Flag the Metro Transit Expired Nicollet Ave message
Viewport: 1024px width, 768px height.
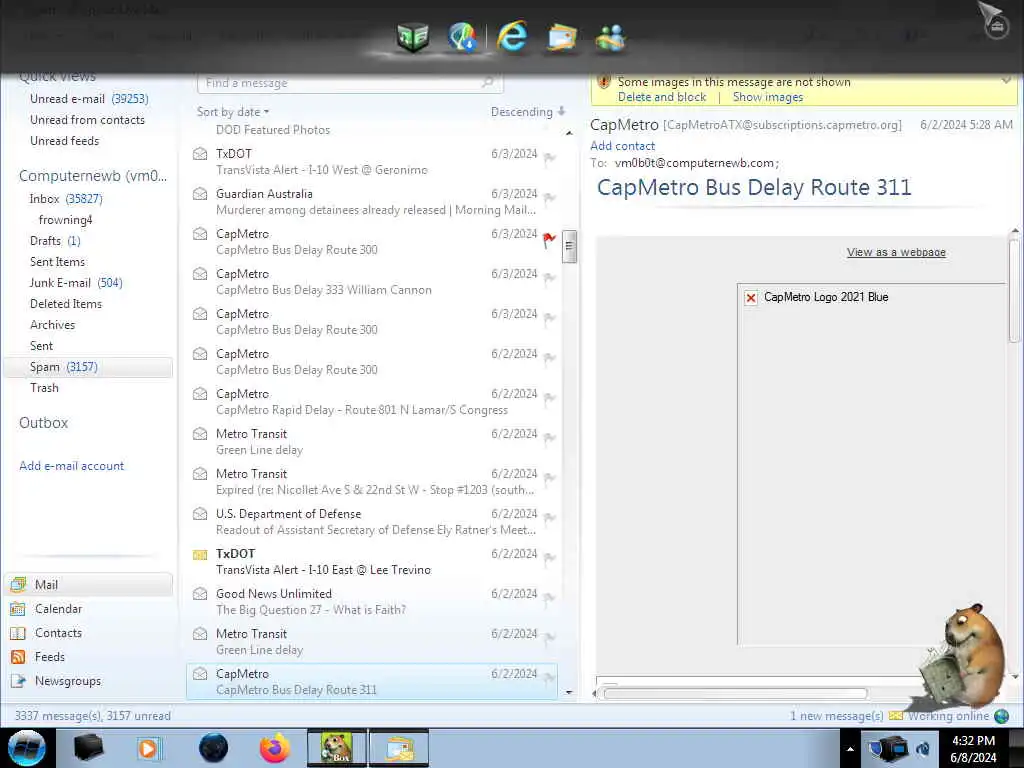tap(549, 479)
